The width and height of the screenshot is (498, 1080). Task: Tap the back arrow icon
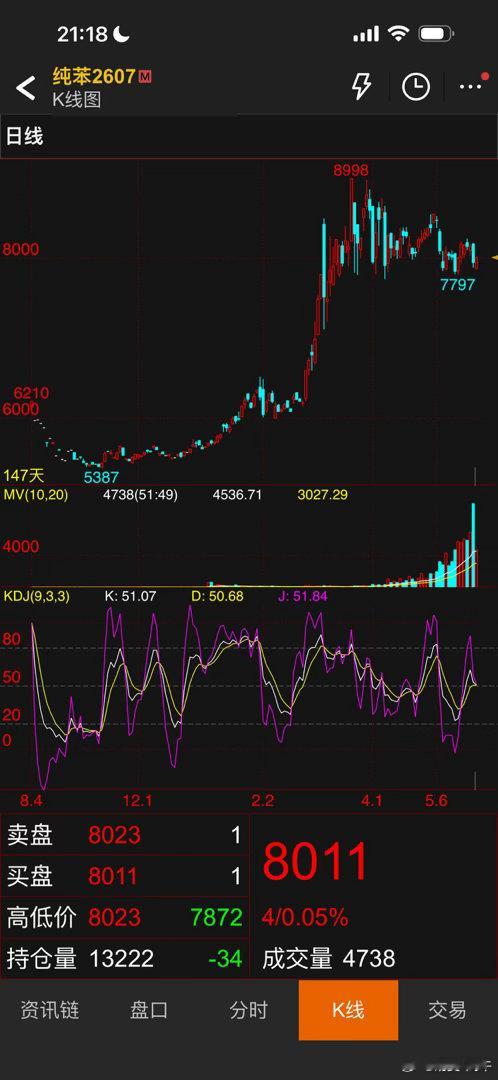coord(25,88)
